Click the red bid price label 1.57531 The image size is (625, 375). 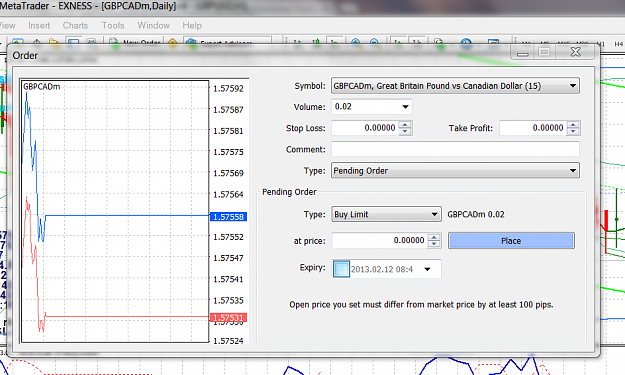tap(228, 318)
